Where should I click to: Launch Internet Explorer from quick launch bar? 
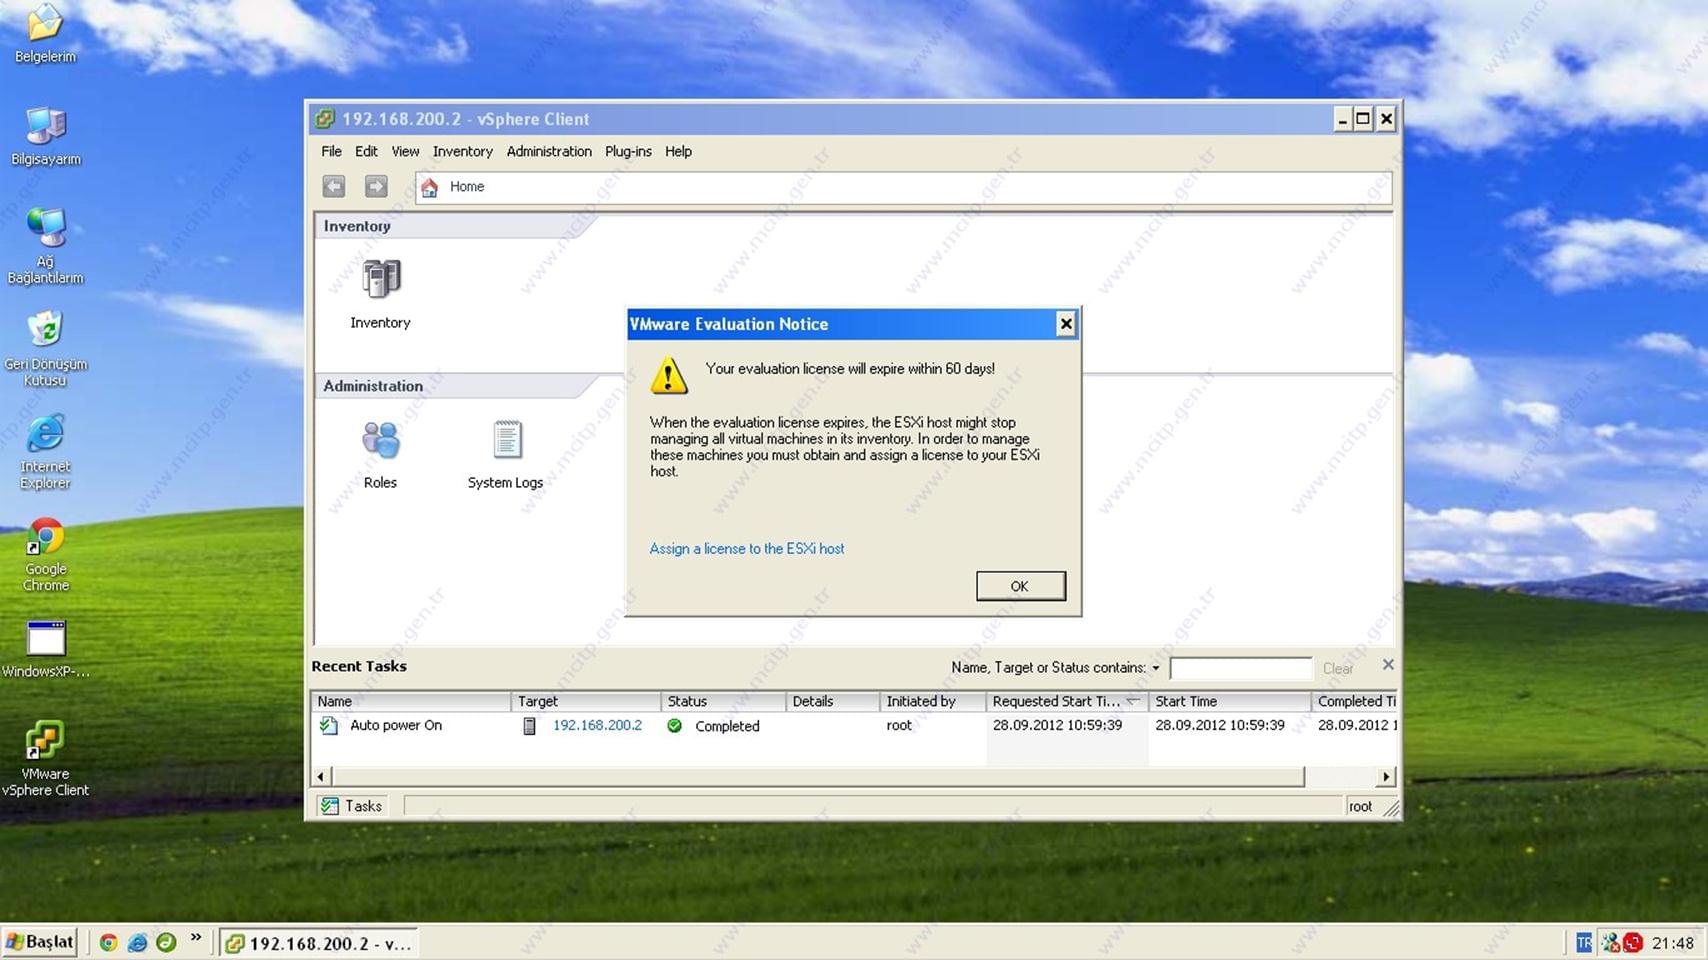click(x=138, y=943)
